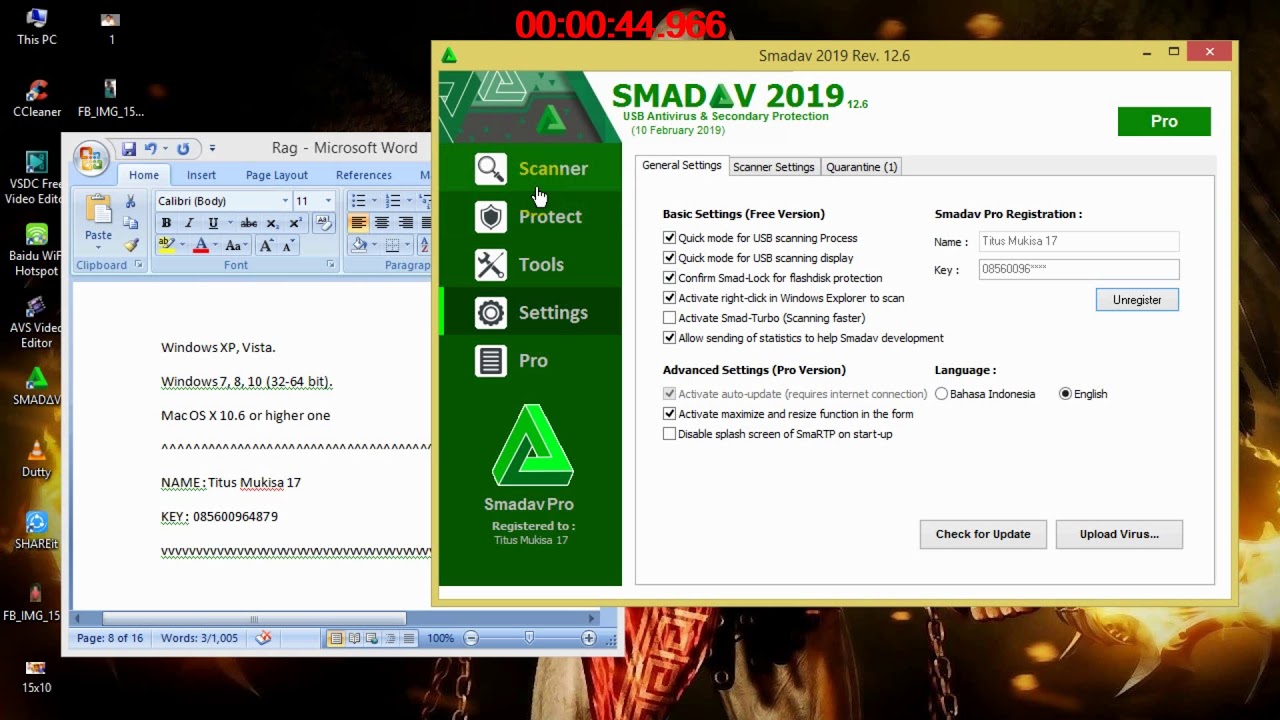This screenshot has height=720, width=1280.
Task: Open the Undo history dropdown arrow
Action: point(165,149)
